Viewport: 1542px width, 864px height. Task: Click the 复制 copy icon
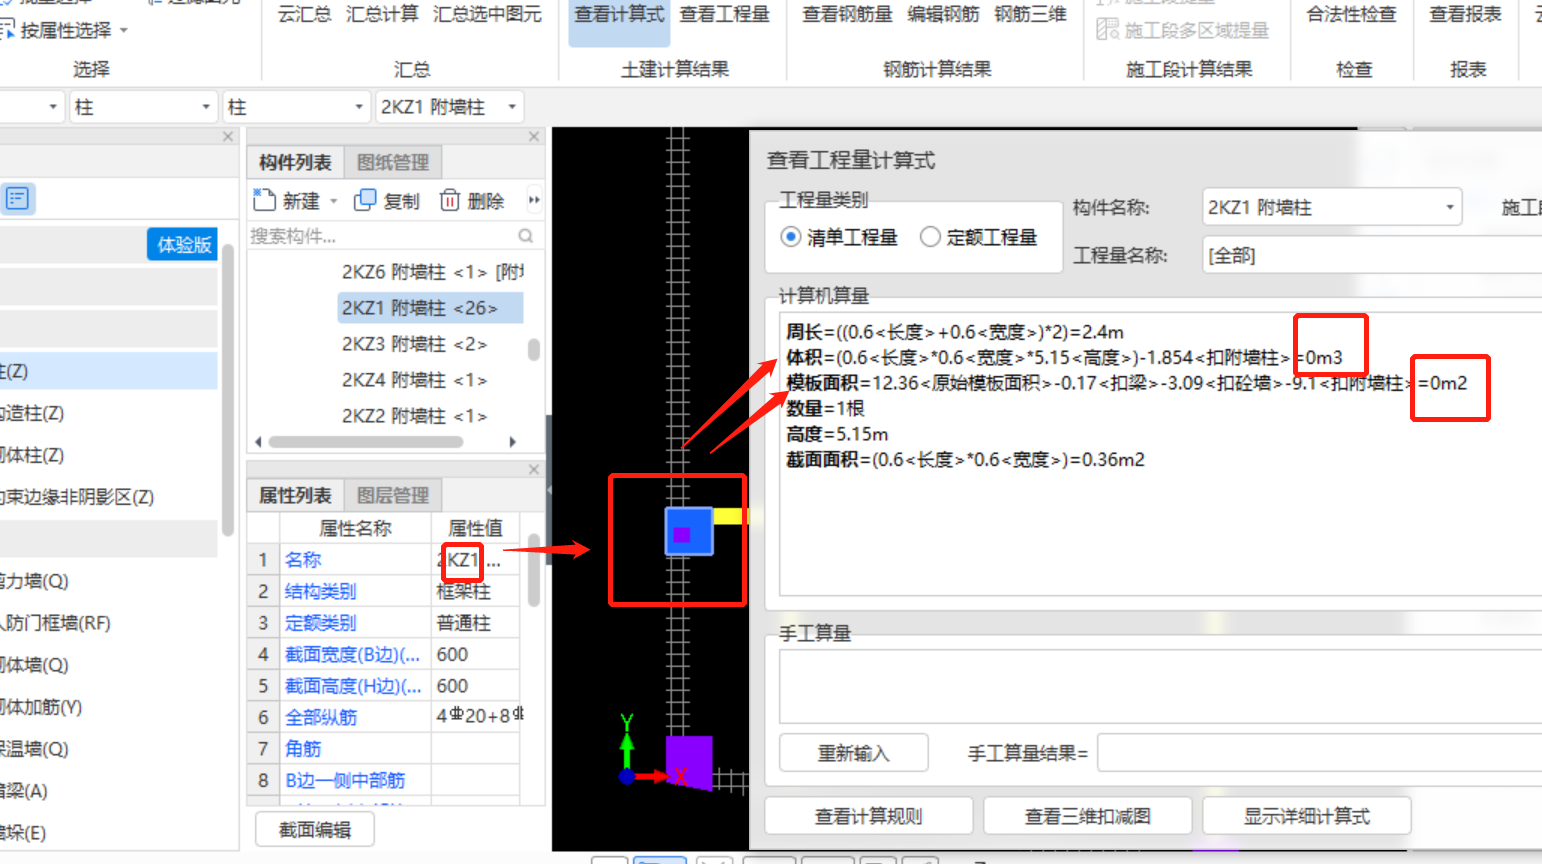[x=365, y=200]
